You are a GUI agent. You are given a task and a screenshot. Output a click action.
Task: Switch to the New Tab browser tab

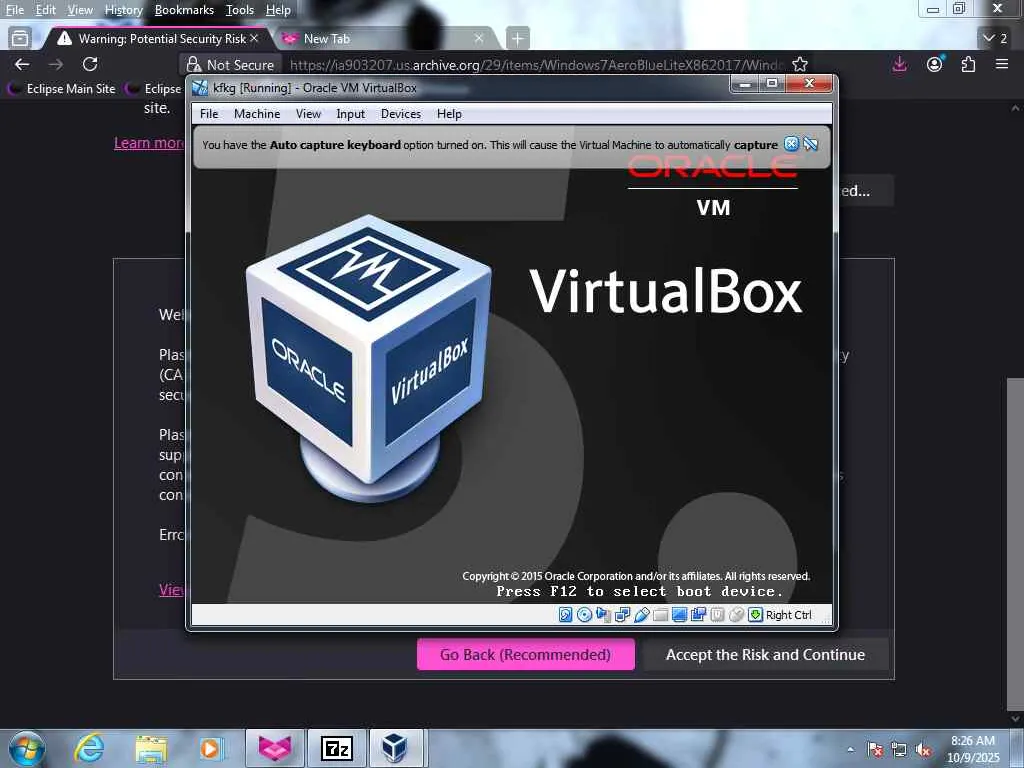(x=385, y=39)
